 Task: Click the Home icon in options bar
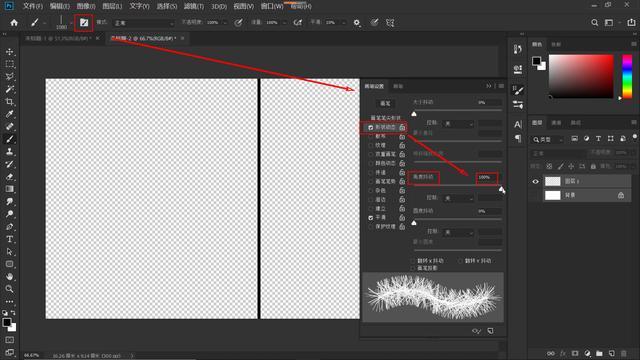click(x=14, y=23)
